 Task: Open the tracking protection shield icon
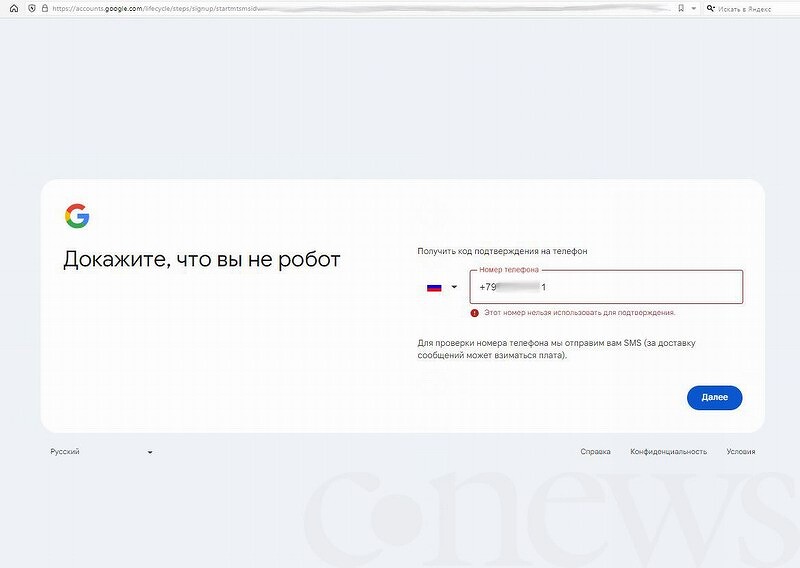(x=32, y=8)
